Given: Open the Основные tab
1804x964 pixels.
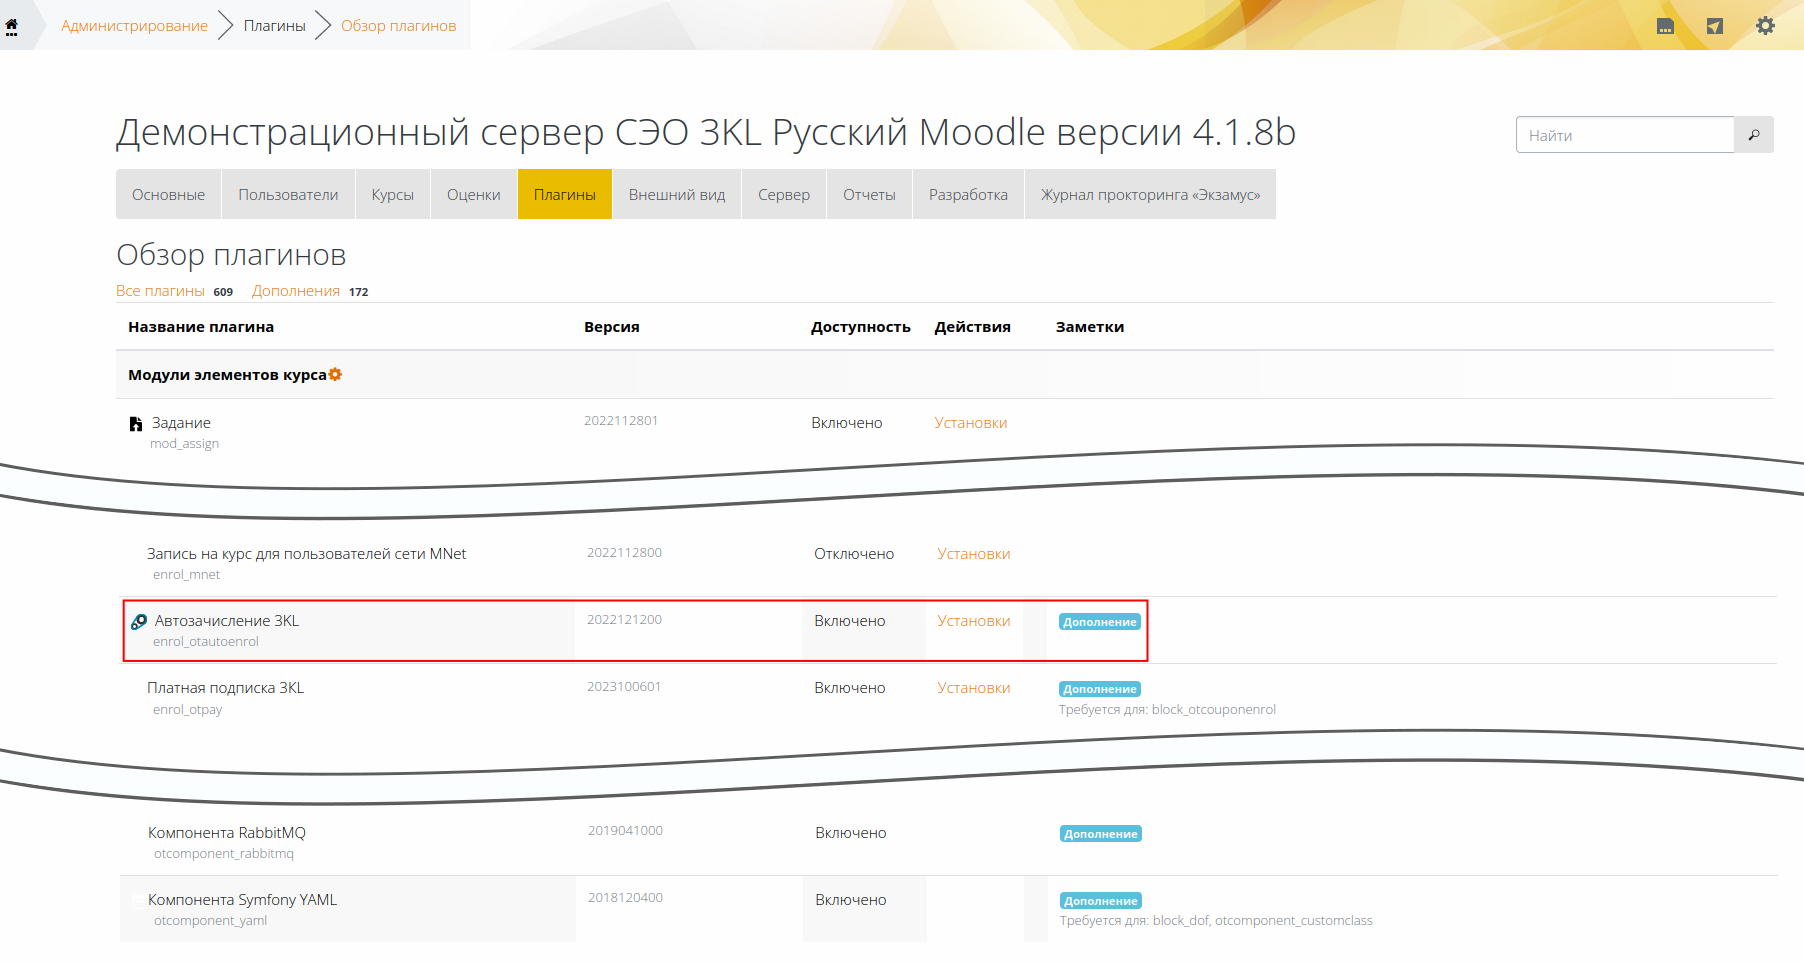Looking at the screenshot, I should click(x=168, y=194).
